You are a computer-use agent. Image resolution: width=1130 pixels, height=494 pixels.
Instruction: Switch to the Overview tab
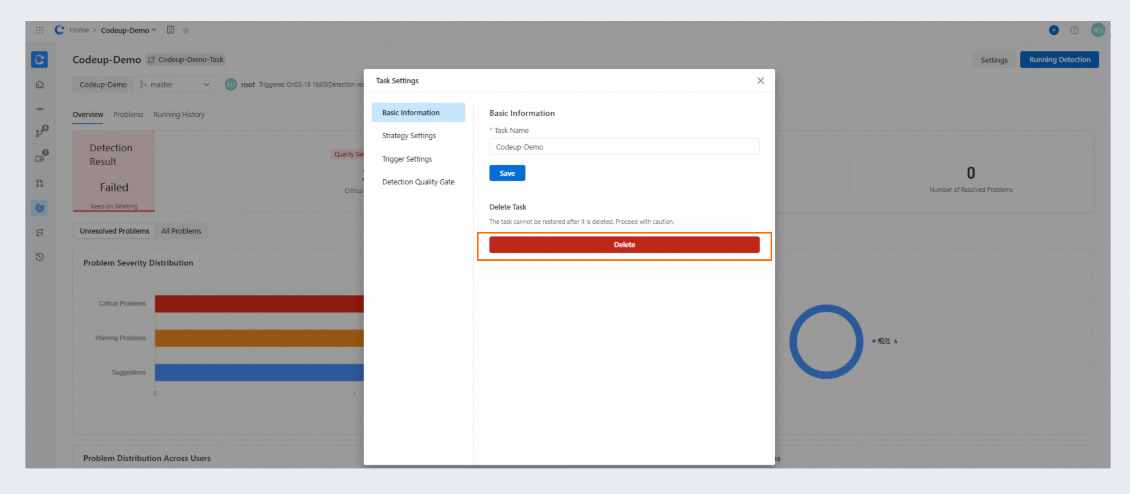coord(88,115)
